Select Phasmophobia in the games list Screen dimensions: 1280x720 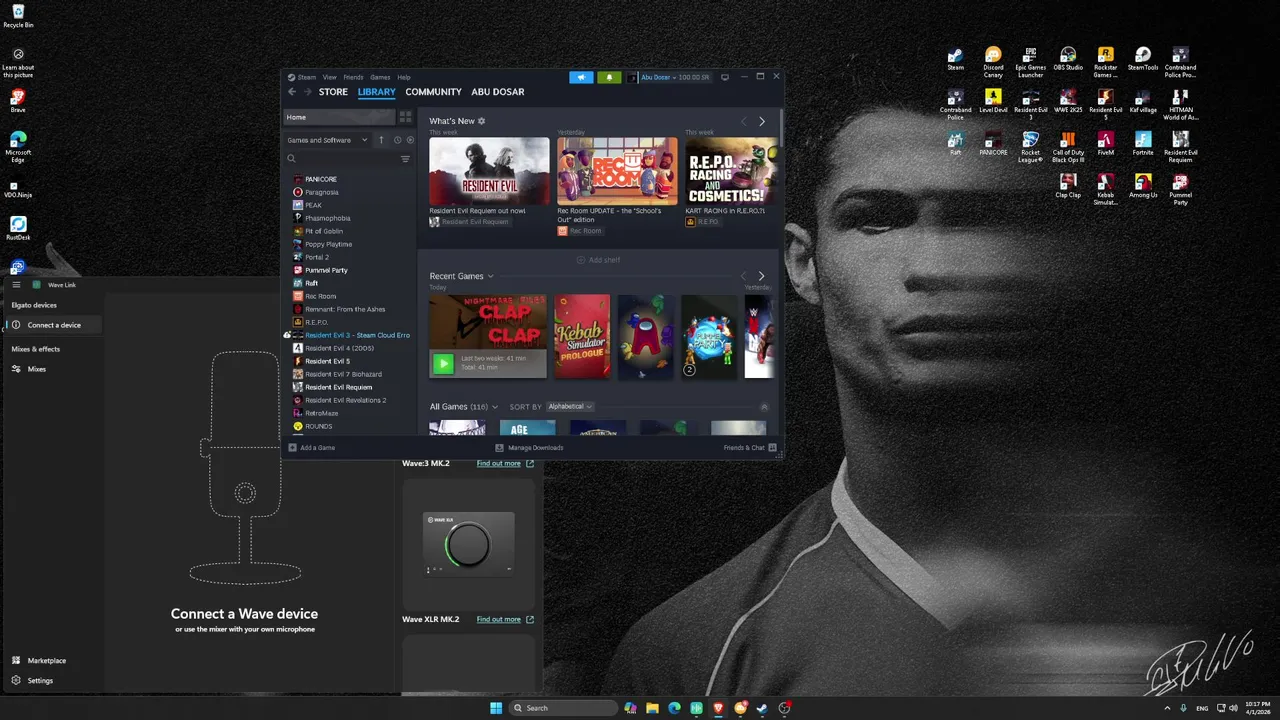327,218
